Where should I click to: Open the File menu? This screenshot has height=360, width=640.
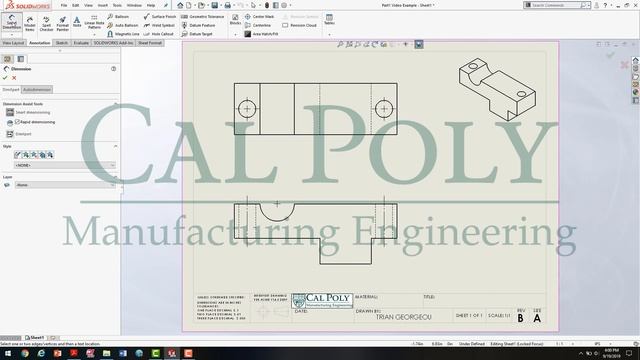[x=64, y=5]
